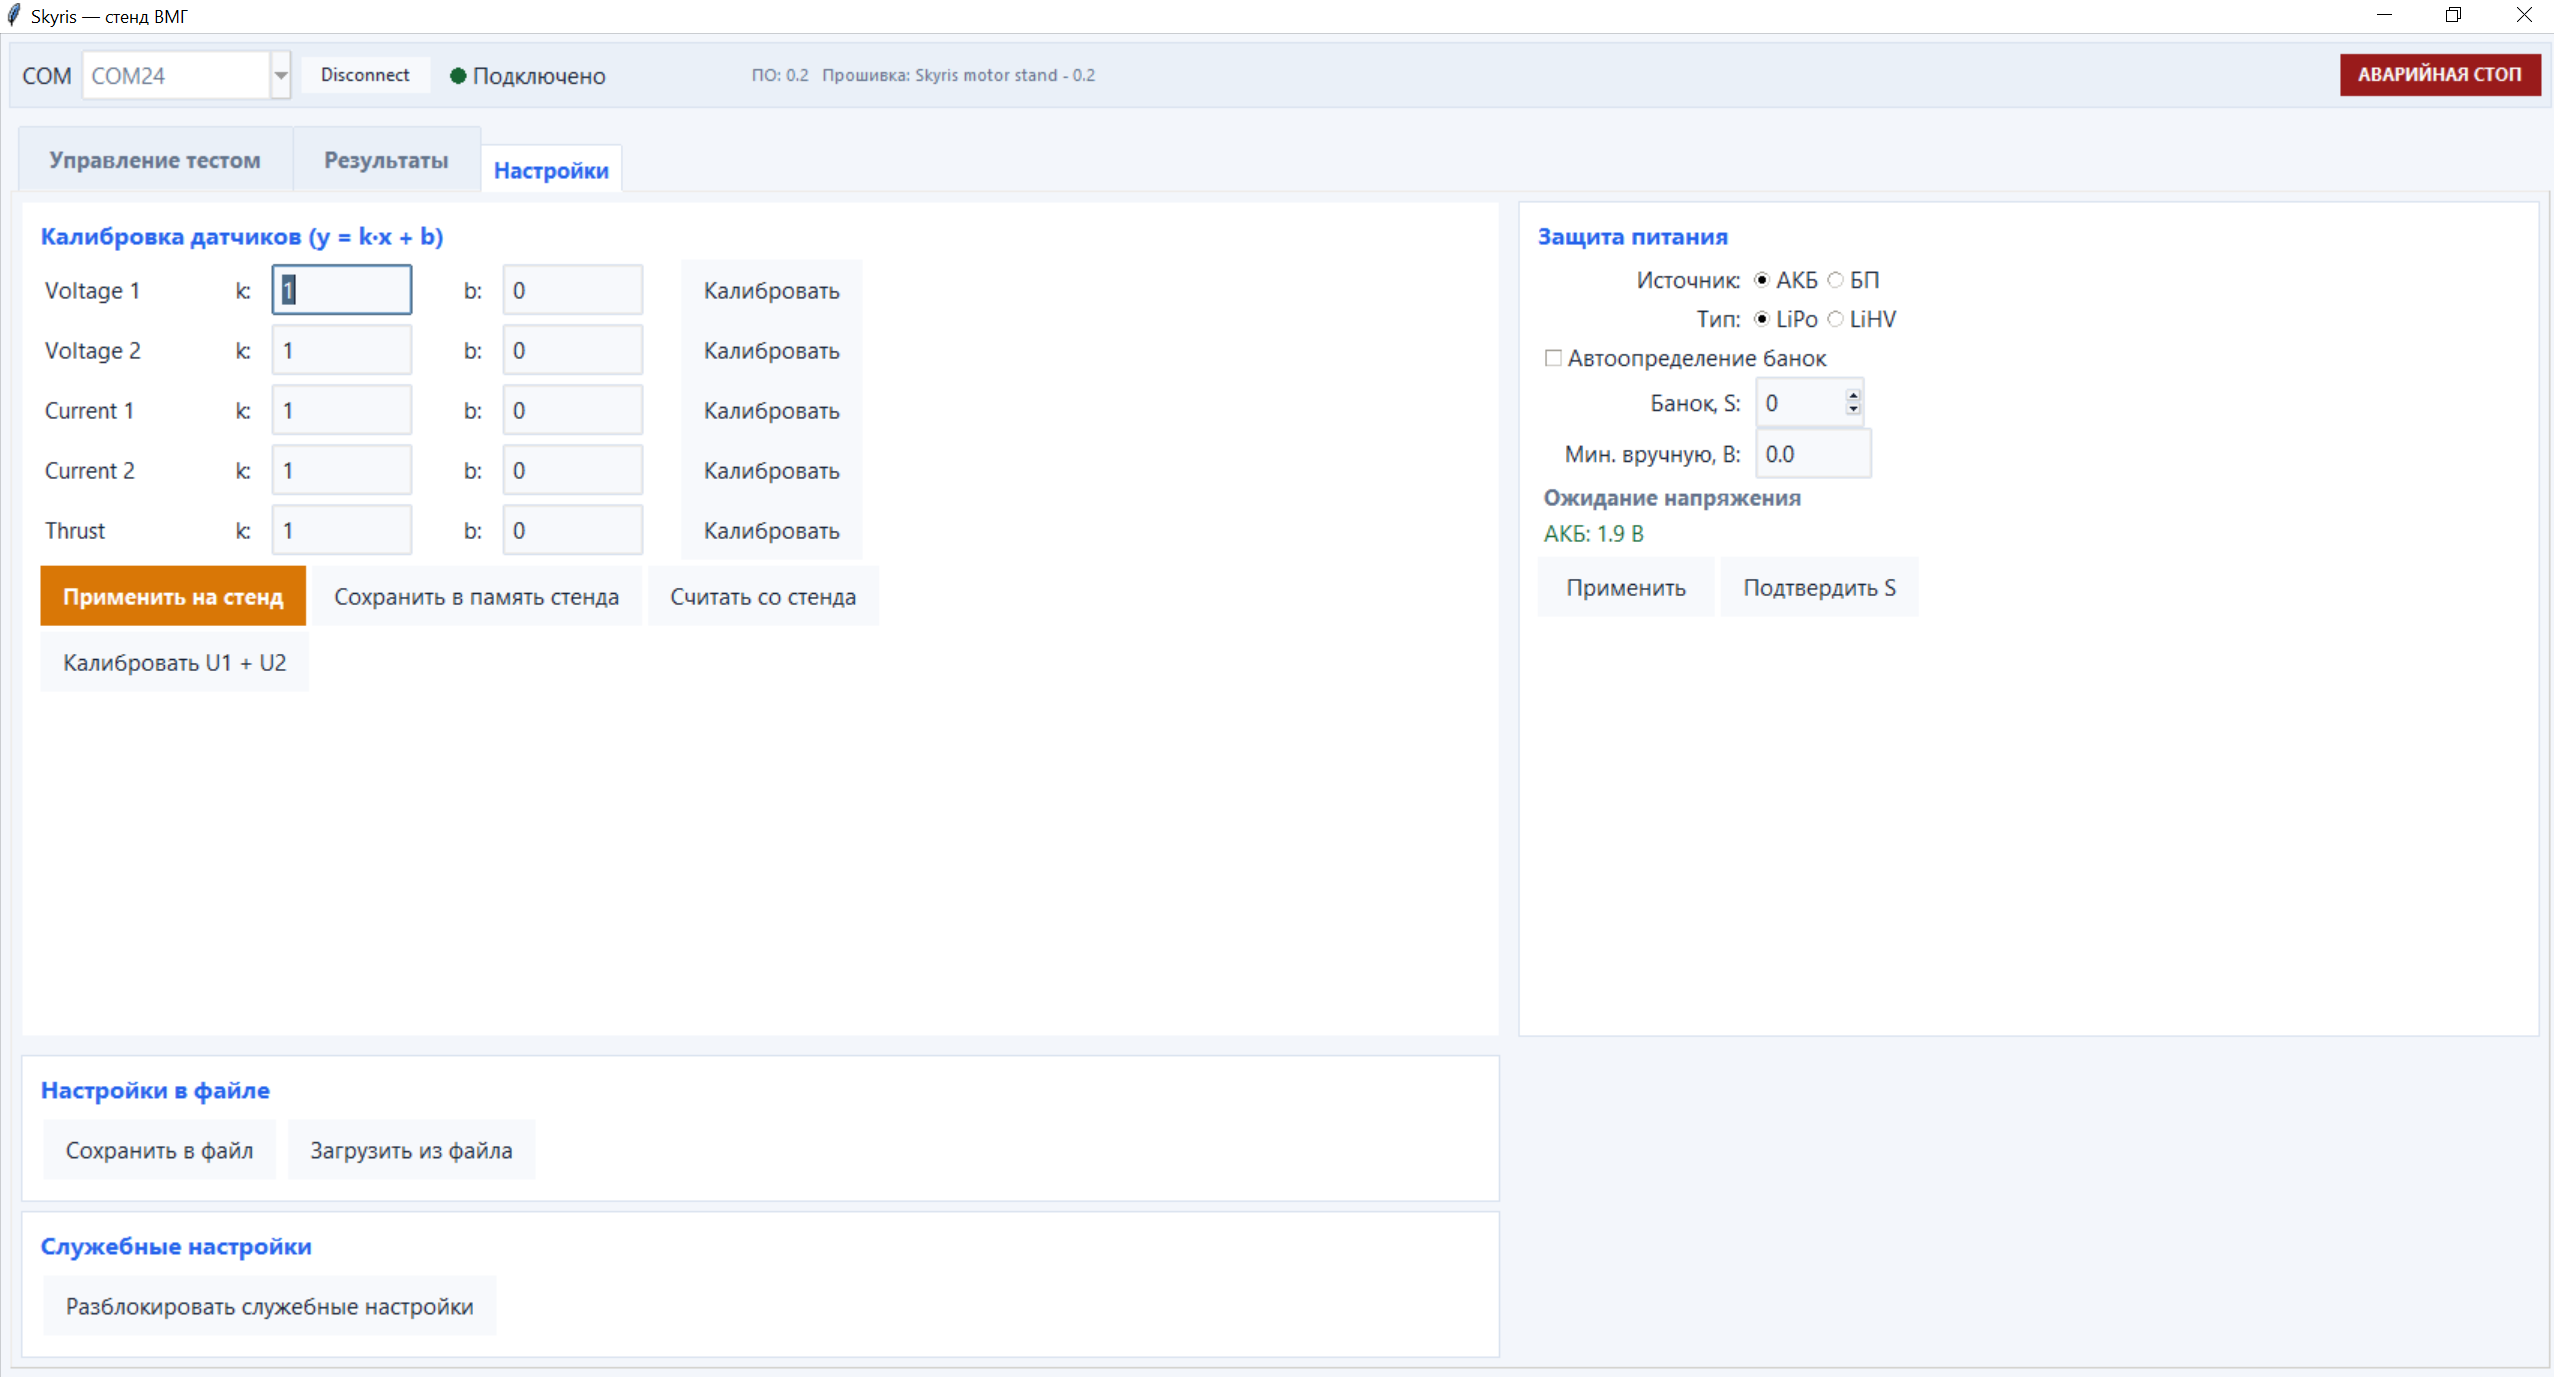Calibrate the Current 1 sensor
Image resolution: width=2554 pixels, height=1377 pixels.
(x=772, y=411)
